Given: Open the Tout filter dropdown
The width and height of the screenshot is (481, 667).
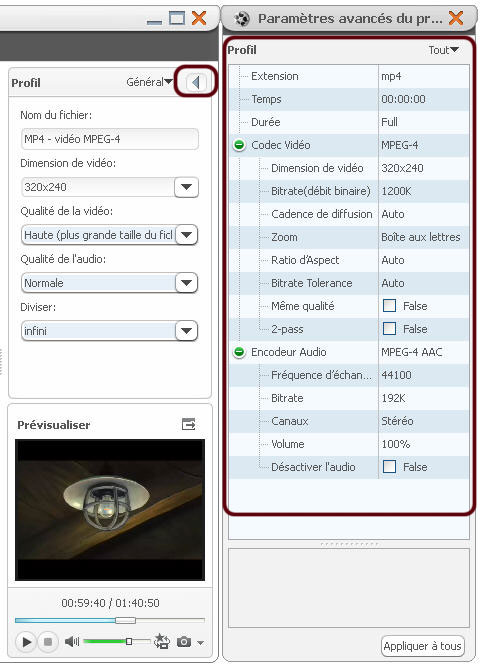Looking at the screenshot, I should [x=444, y=50].
